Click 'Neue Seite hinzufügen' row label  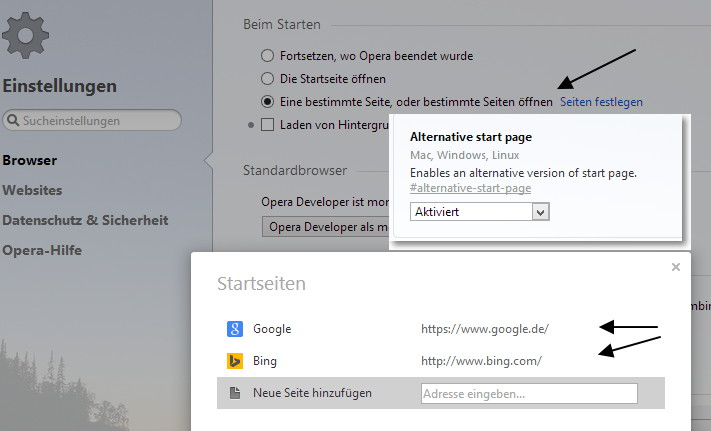(312, 393)
